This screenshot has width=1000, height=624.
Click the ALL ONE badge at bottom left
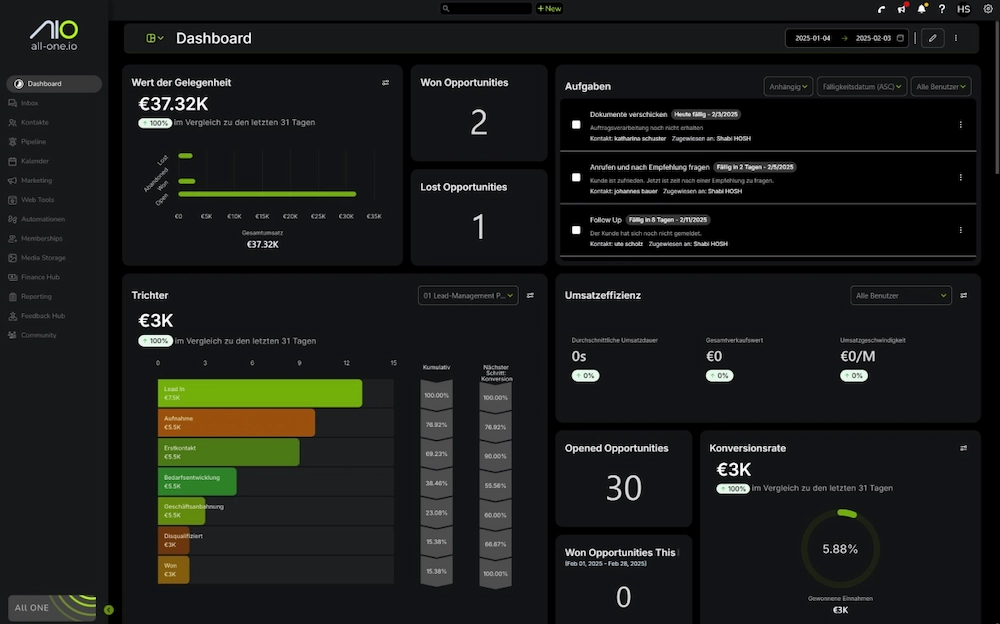point(52,608)
